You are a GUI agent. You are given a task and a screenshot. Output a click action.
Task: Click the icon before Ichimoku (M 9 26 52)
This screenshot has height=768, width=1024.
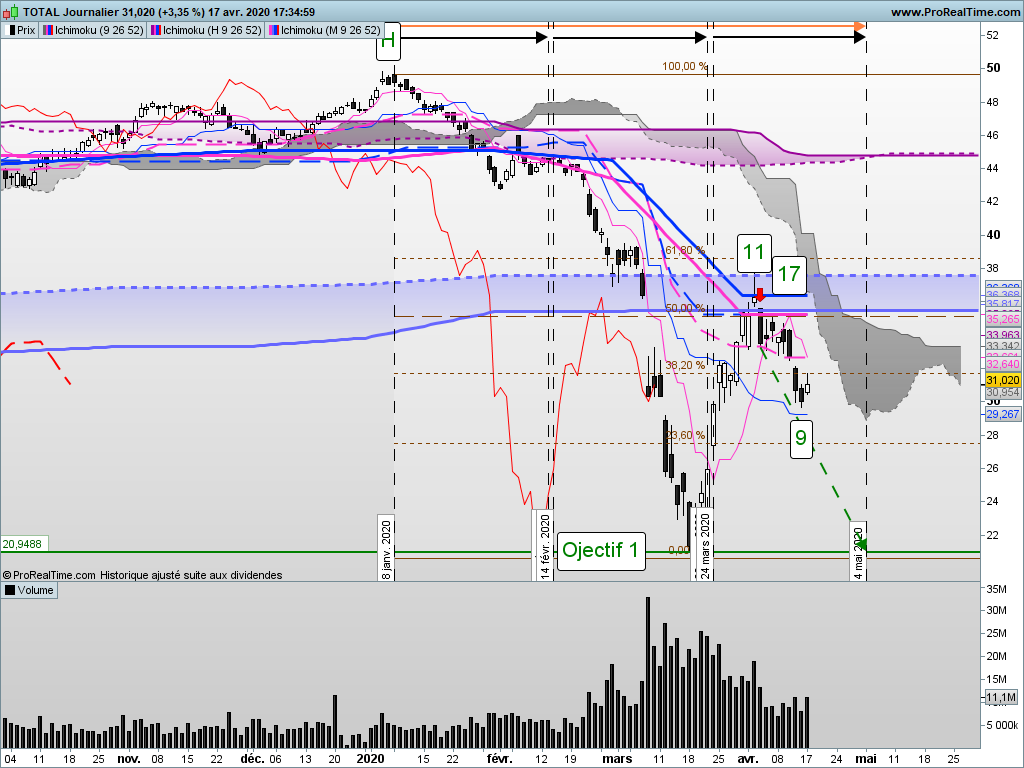click(274, 30)
